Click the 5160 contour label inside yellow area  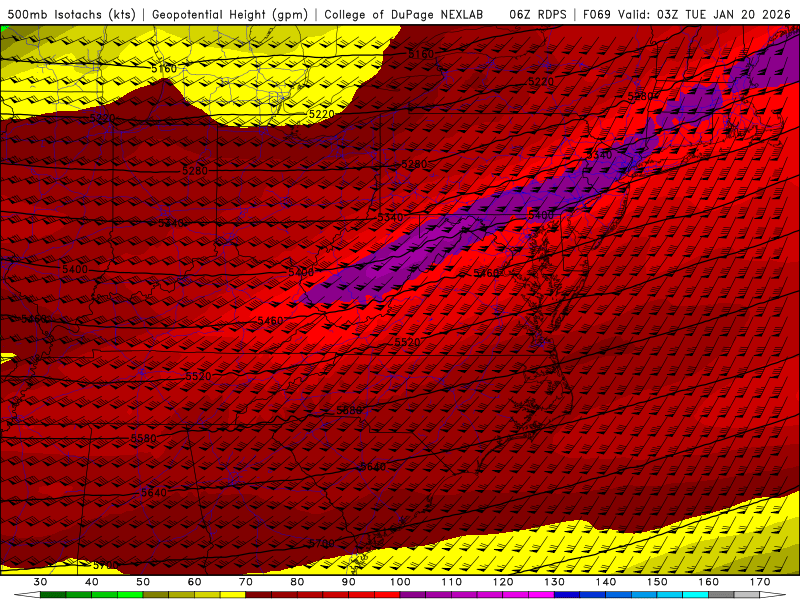point(164,68)
